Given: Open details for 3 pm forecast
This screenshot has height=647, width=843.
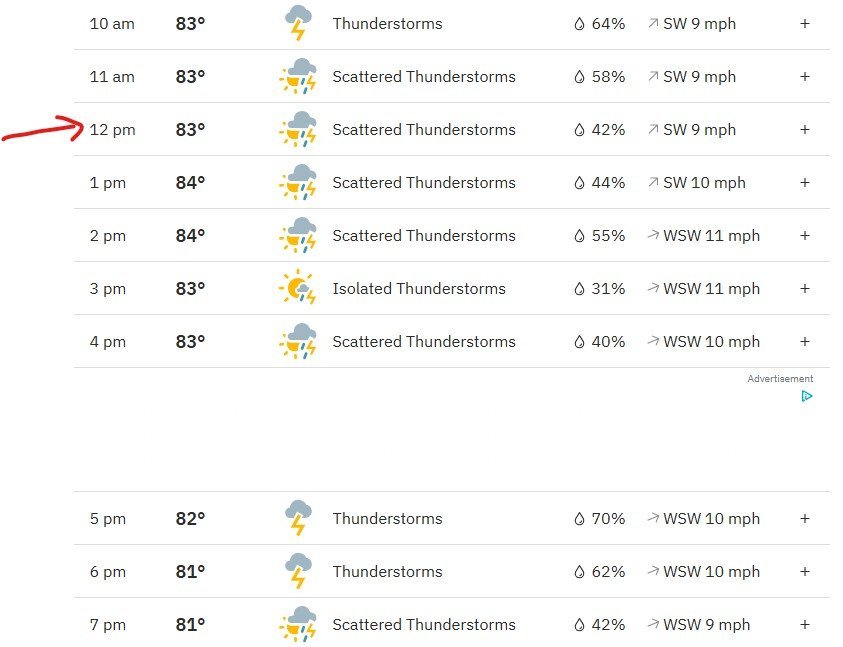Looking at the screenshot, I should pos(804,288).
